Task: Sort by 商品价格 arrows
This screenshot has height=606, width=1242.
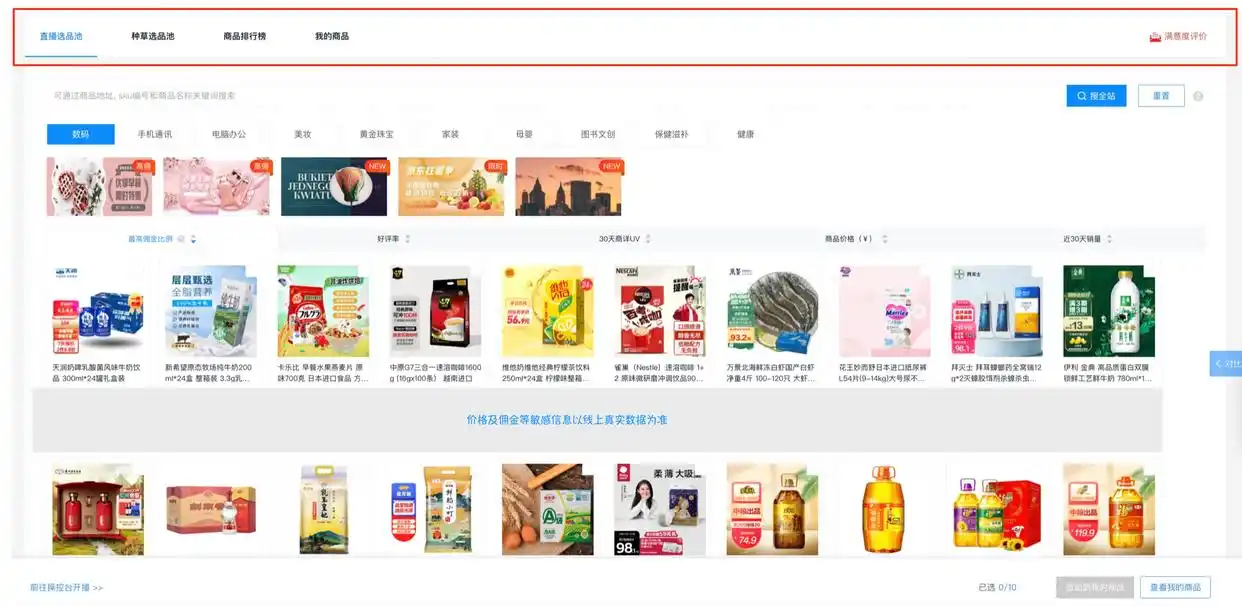Action: pyautogui.click(x=884, y=239)
